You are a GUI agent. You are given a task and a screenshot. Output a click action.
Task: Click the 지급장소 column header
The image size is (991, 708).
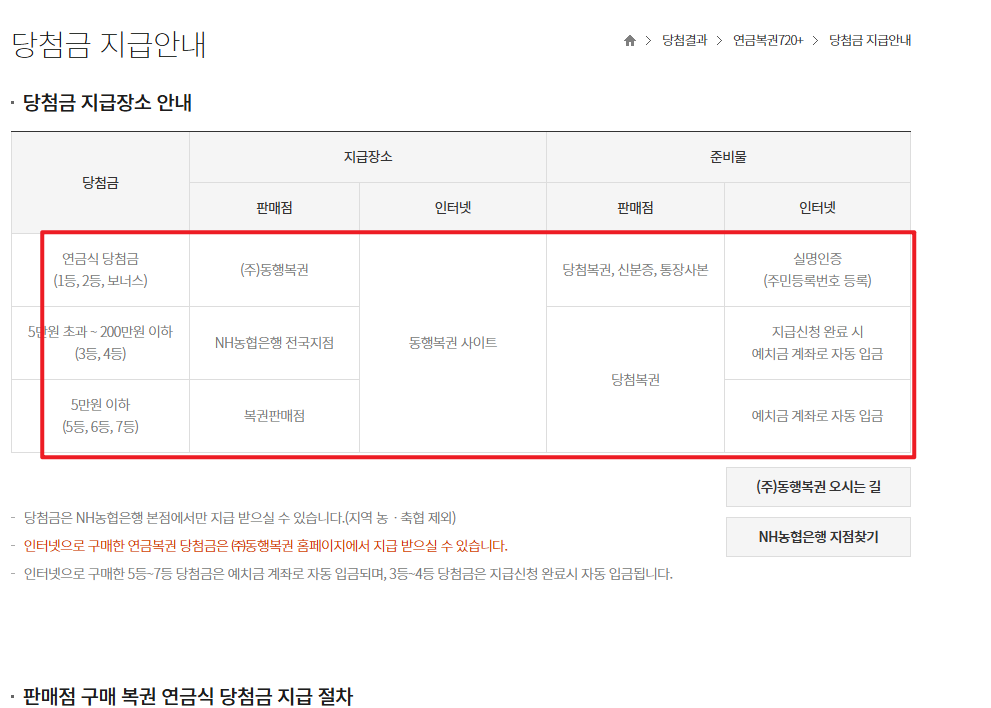click(367, 156)
